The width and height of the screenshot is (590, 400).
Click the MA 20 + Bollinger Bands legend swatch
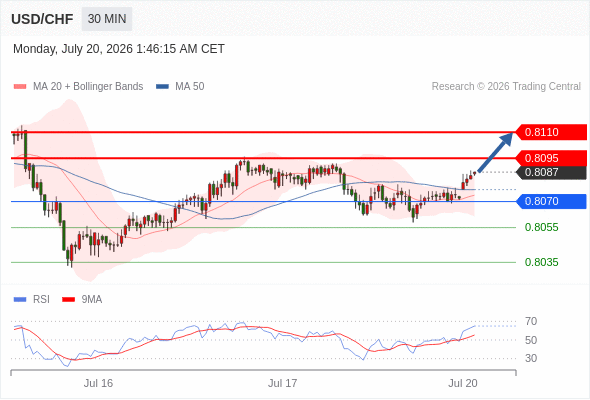(x=20, y=87)
